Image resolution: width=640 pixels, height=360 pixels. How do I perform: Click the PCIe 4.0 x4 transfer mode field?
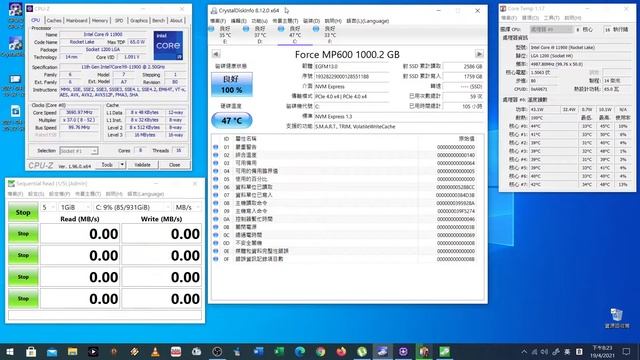point(352,96)
